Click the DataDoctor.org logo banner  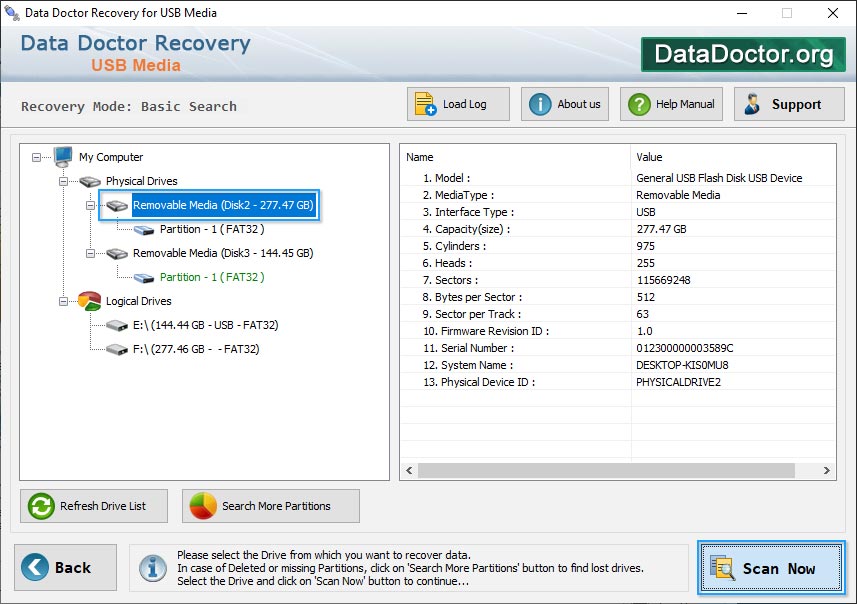pyautogui.click(x=743, y=54)
